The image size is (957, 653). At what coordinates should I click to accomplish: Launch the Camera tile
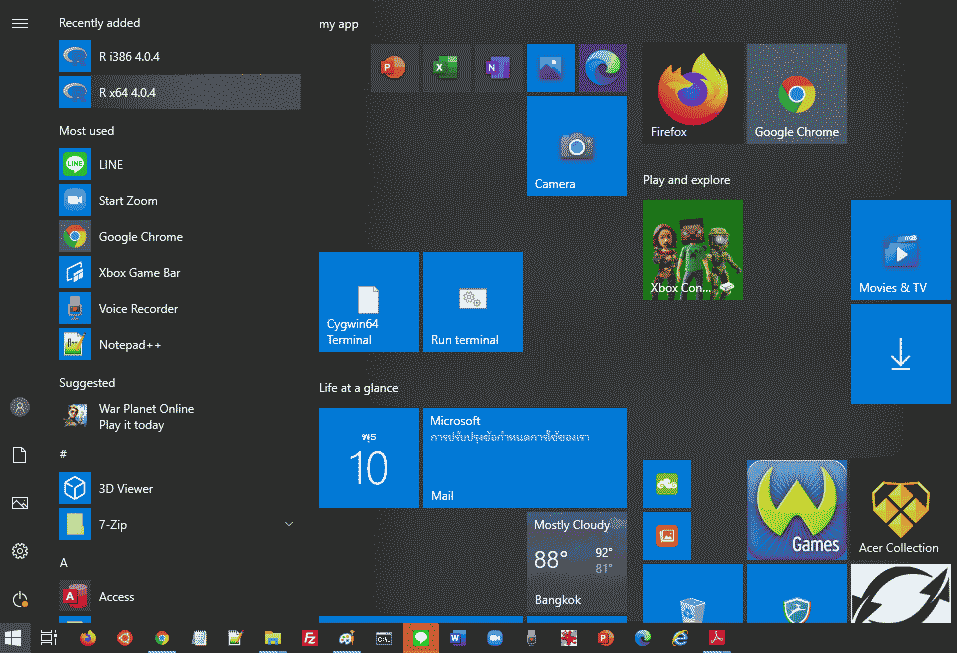[x=576, y=146]
